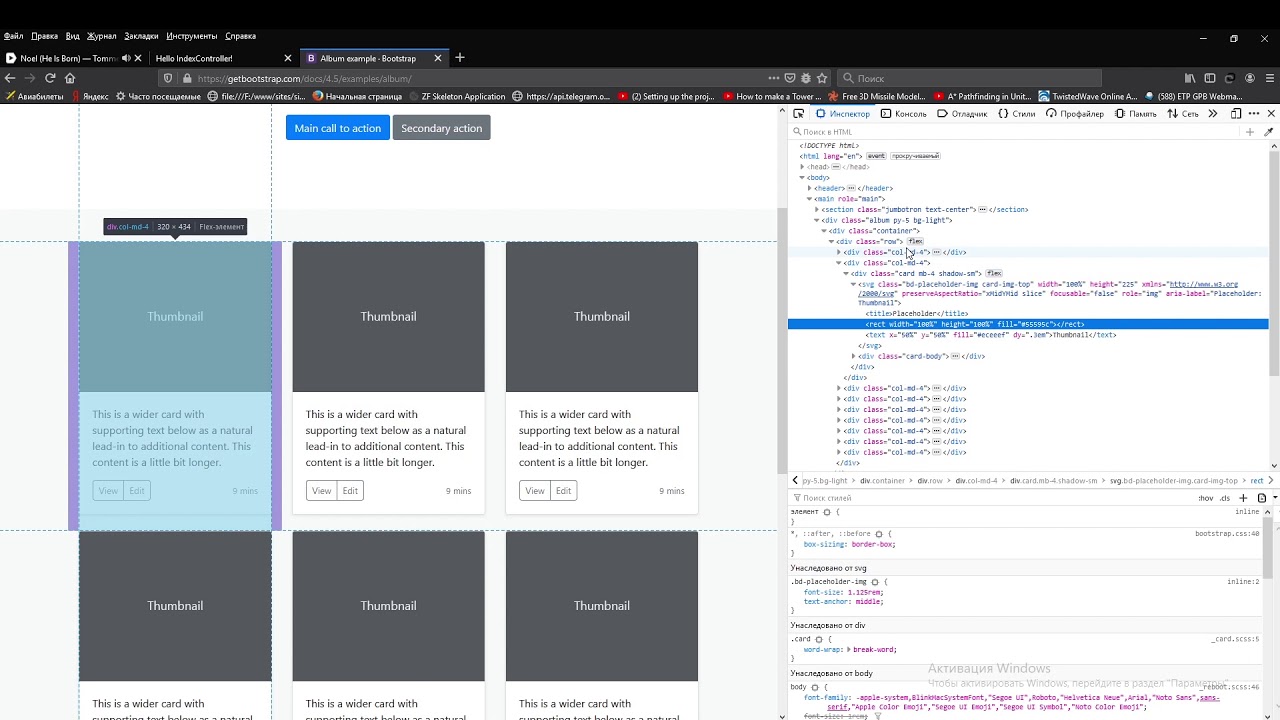This screenshot has height=720, width=1280.
Task: Select div.container in breadcrumbs
Action: 882,481
